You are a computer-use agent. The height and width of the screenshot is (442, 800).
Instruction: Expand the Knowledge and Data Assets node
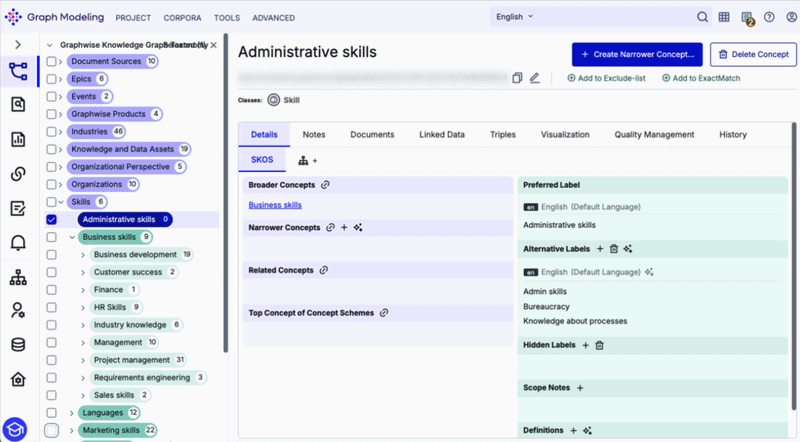click(60, 150)
